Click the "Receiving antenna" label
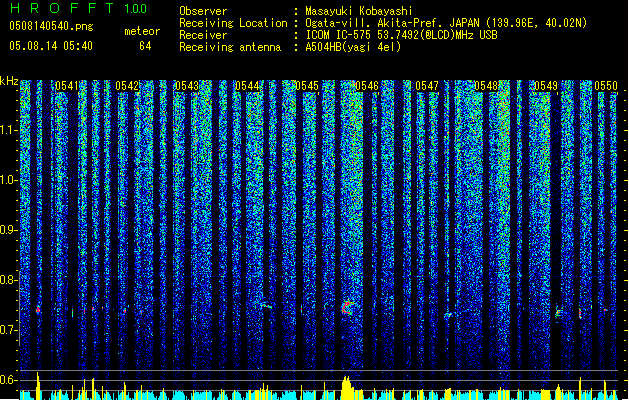Image resolution: width=629 pixels, height=400 pixels. click(x=230, y=47)
